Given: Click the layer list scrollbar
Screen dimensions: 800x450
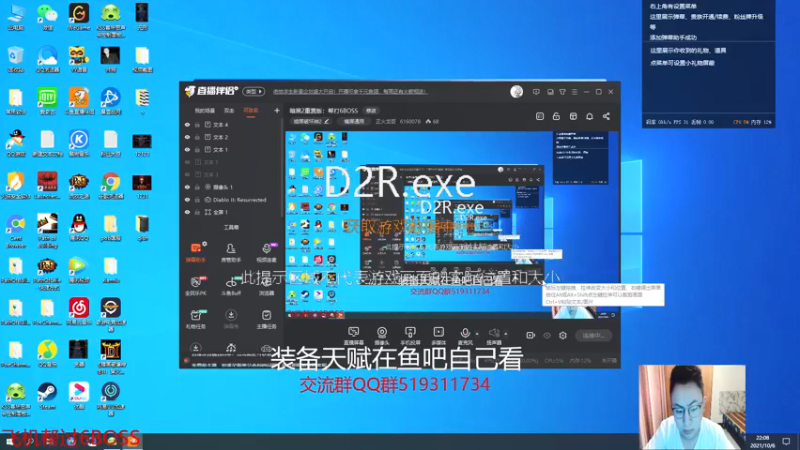Looking at the screenshot, I should point(282,168).
